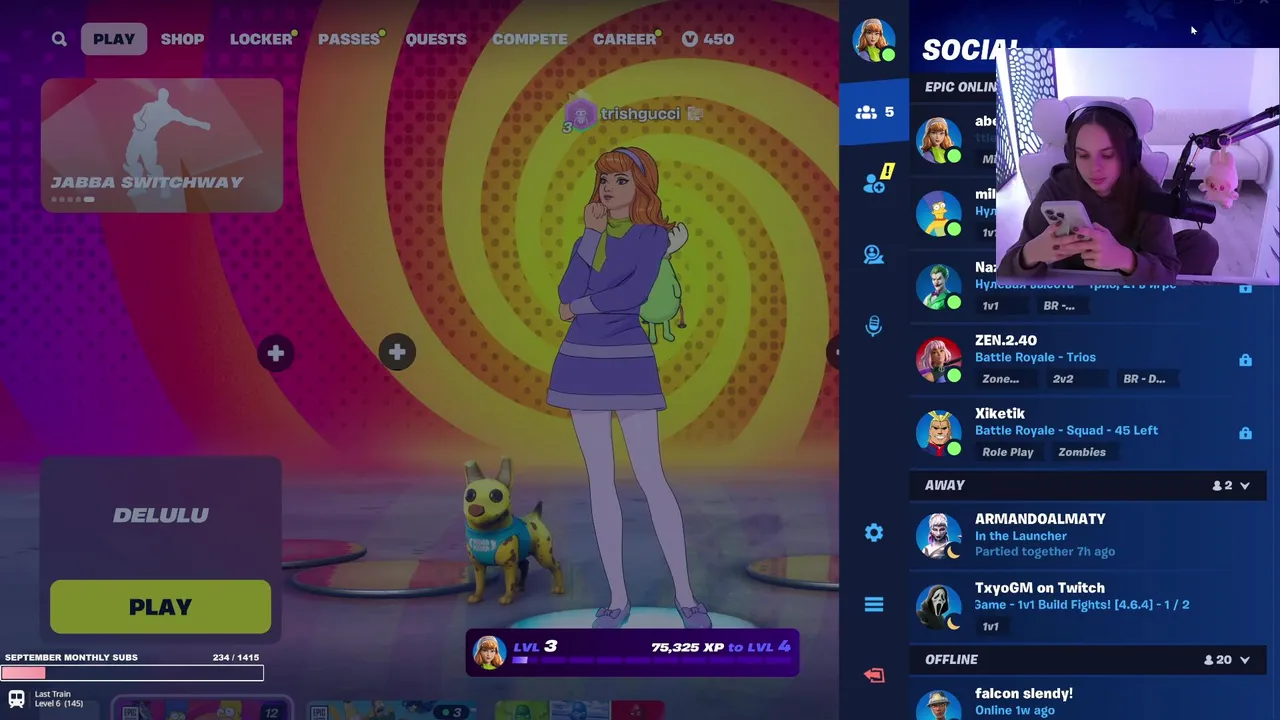Switch to the PLAY tab
The image size is (1280, 720).
tap(114, 39)
